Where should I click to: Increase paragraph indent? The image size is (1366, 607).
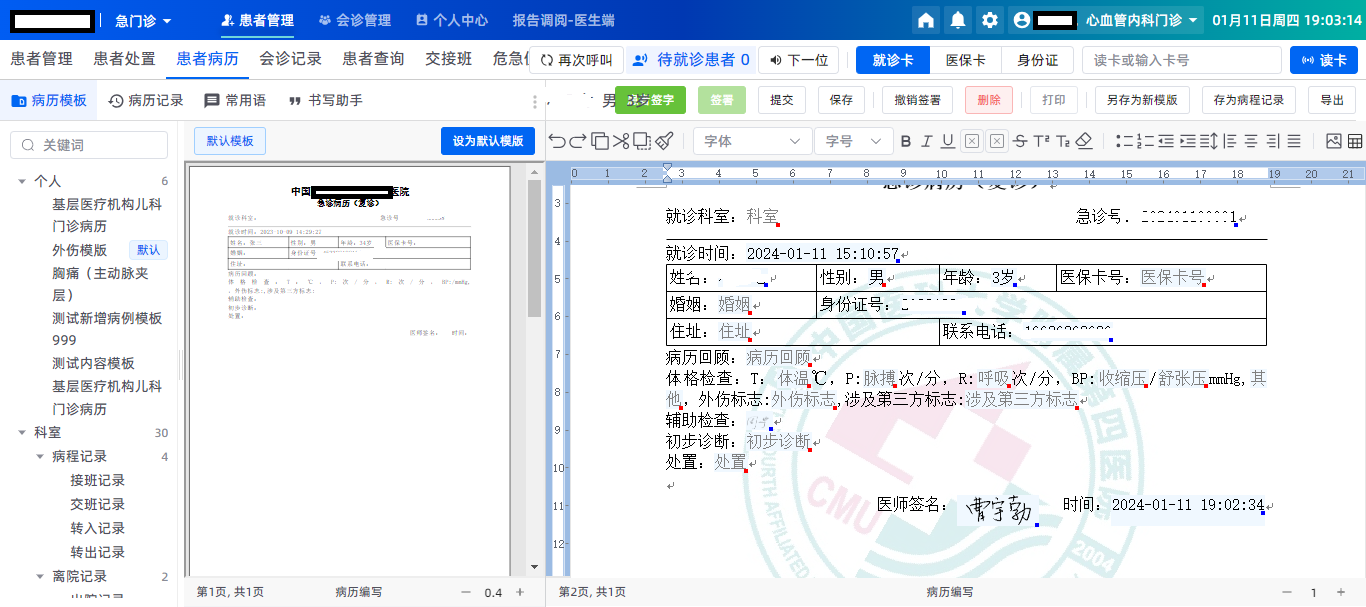[x=1187, y=141]
